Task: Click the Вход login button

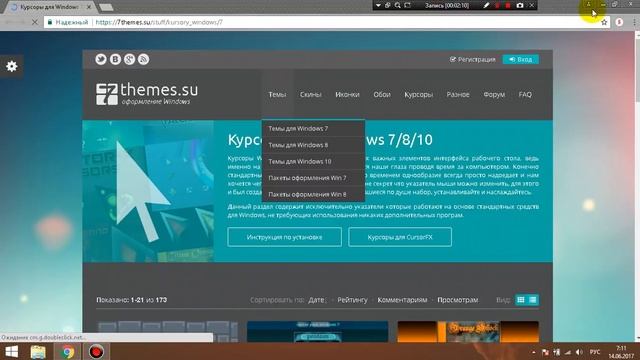Action: (521, 59)
